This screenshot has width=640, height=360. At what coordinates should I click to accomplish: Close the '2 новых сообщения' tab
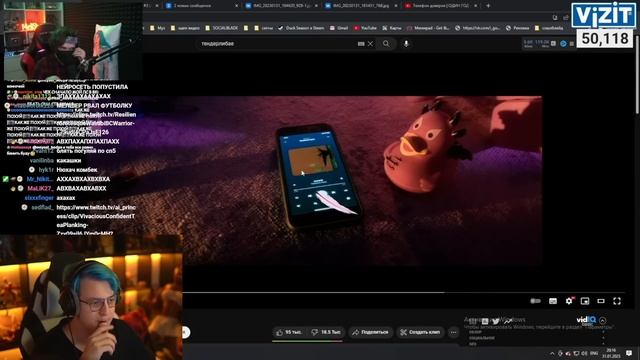tap(236, 6)
